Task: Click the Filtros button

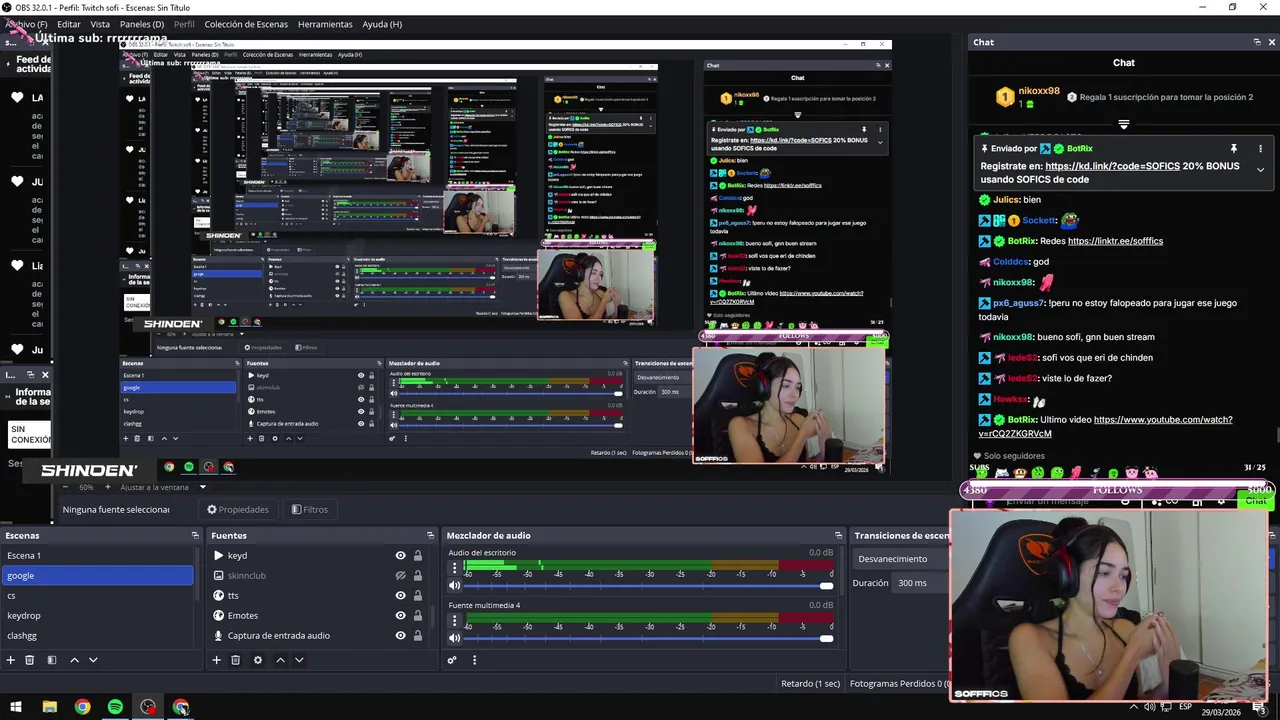Action: click(310, 510)
